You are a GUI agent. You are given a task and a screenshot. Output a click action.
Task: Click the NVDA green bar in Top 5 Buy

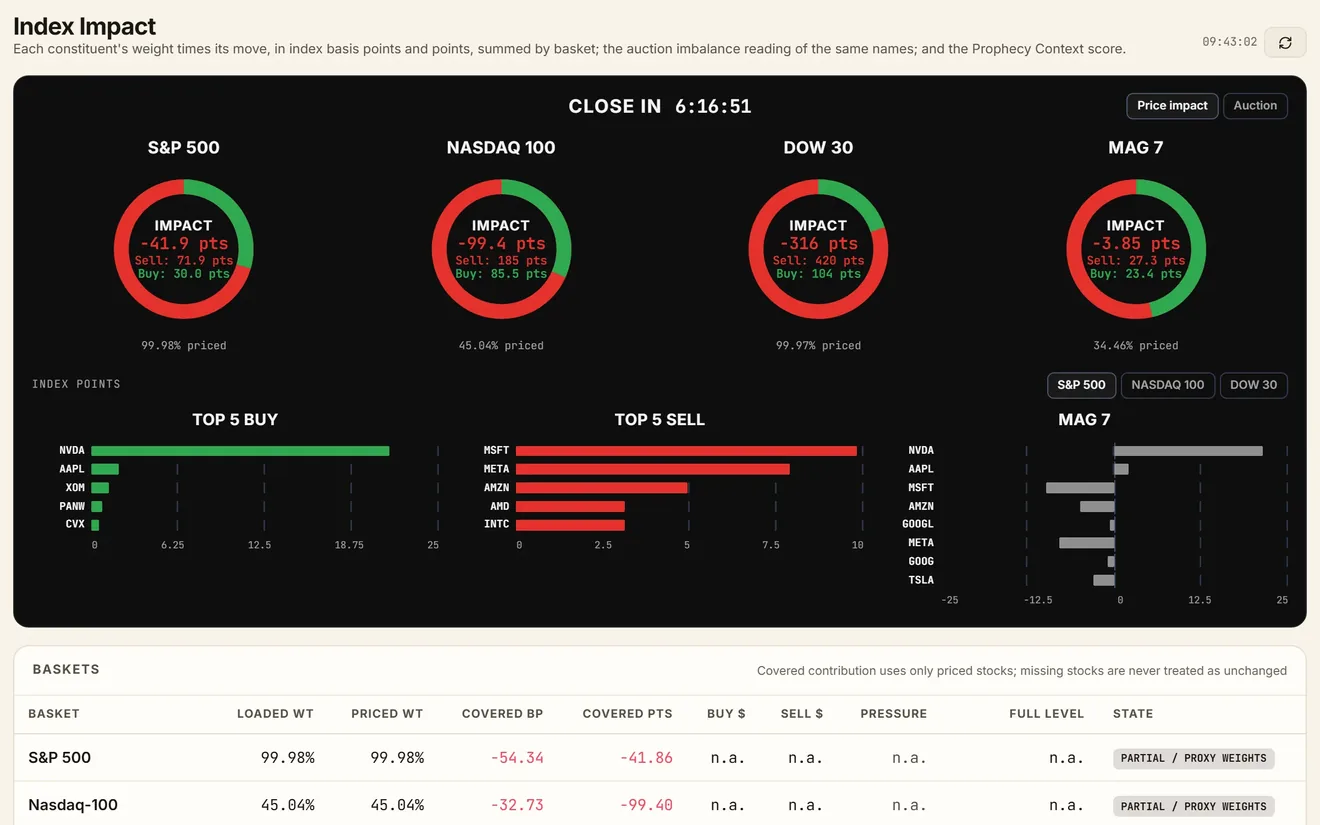(x=240, y=451)
